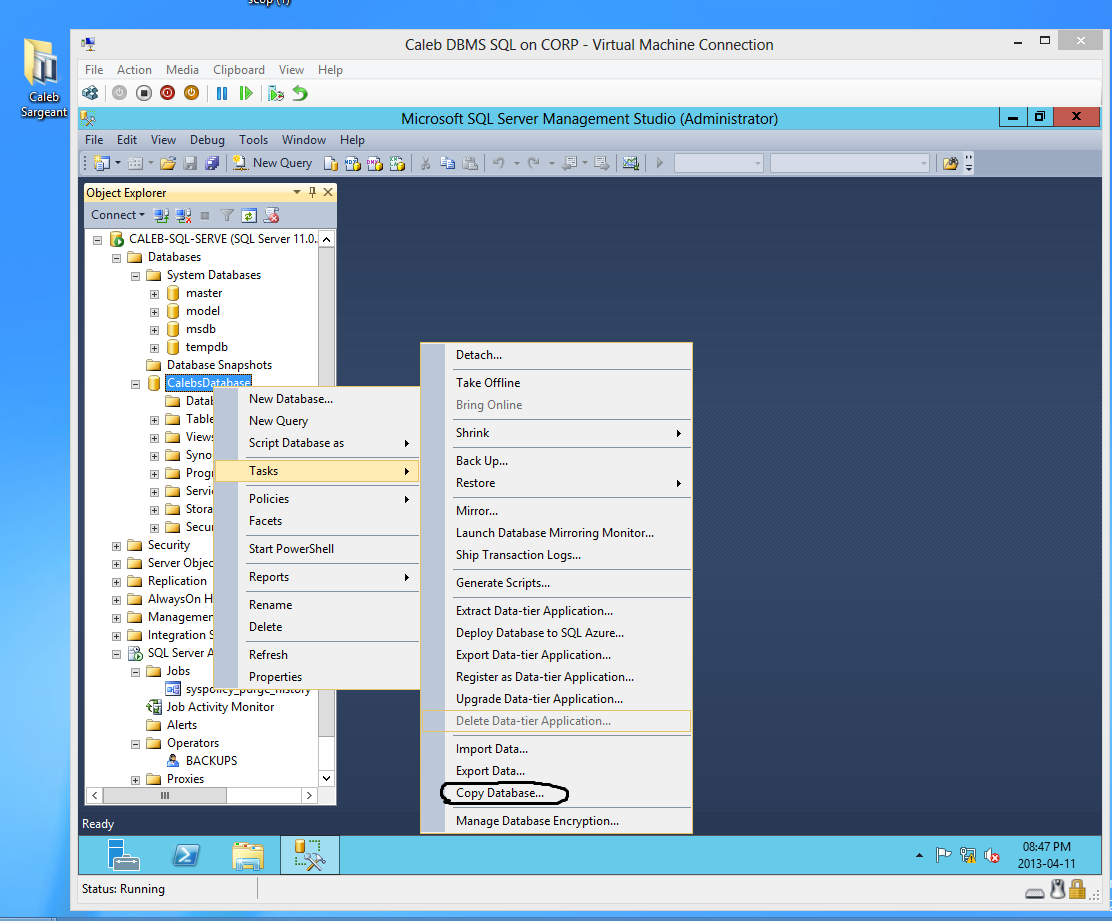Click the New Query button
The height and width of the screenshot is (921, 1112).
tap(273, 163)
